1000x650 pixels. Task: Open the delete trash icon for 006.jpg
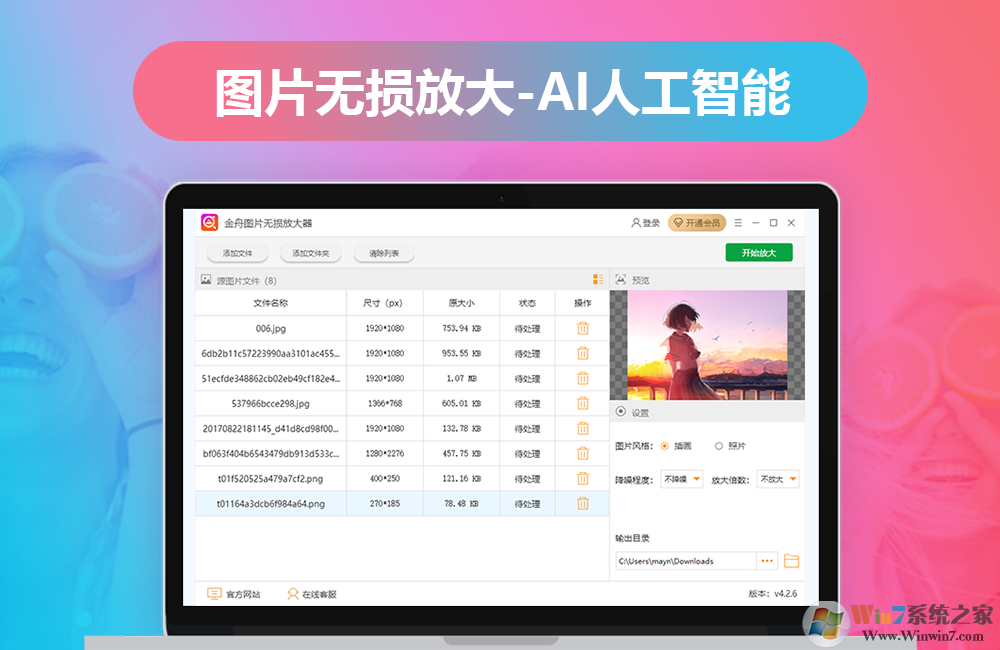click(583, 328)
